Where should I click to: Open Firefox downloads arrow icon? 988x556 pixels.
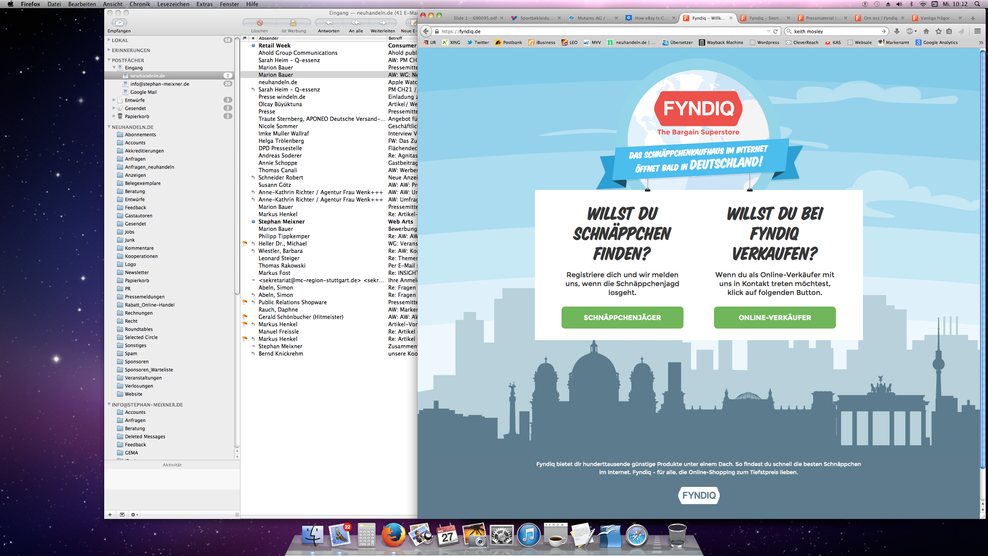tap(897, 31)
